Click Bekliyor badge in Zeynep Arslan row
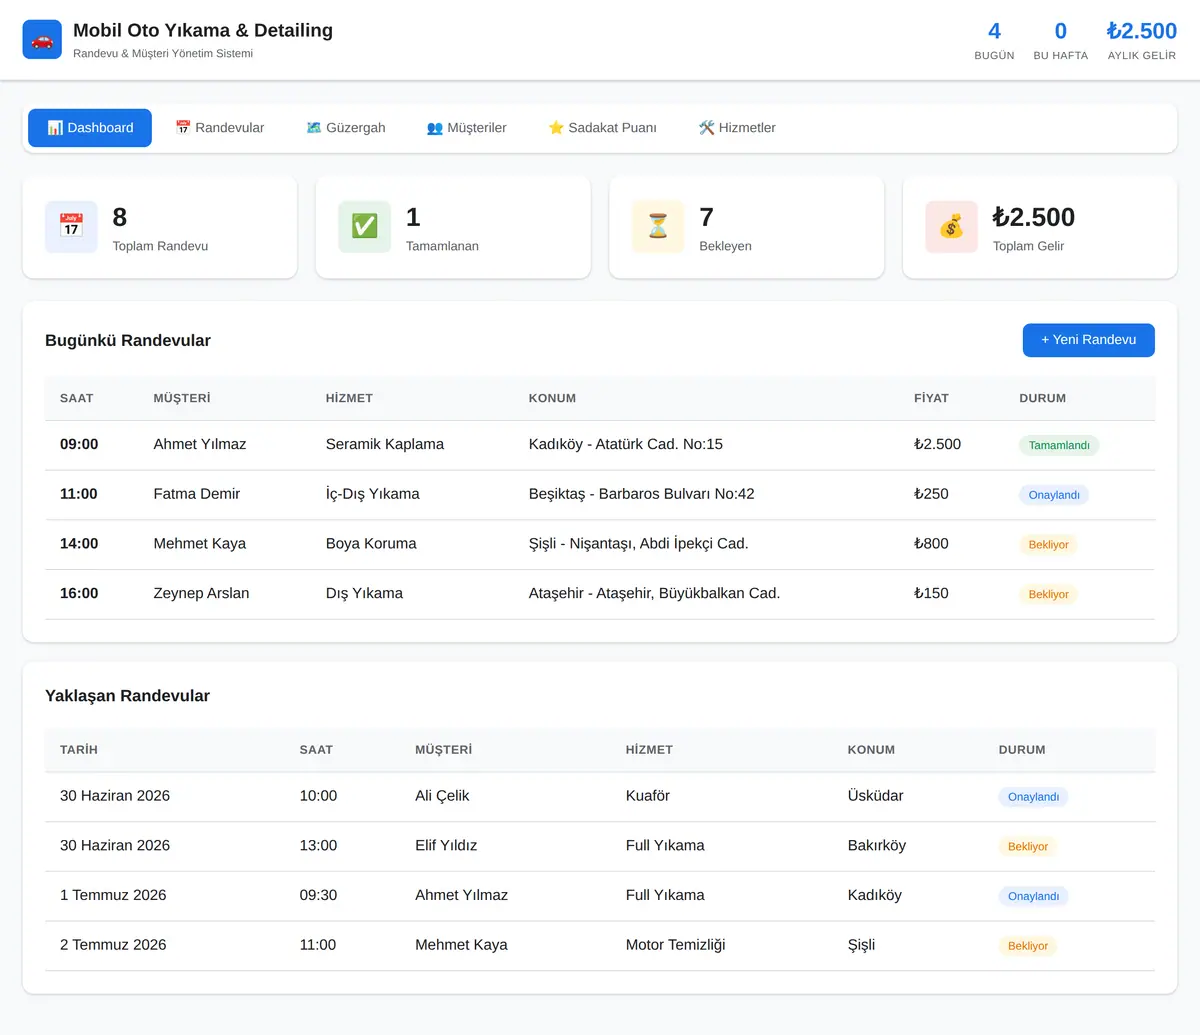The width and height of the screenshot is (1200, 1035). click(x=1048, y=594)
